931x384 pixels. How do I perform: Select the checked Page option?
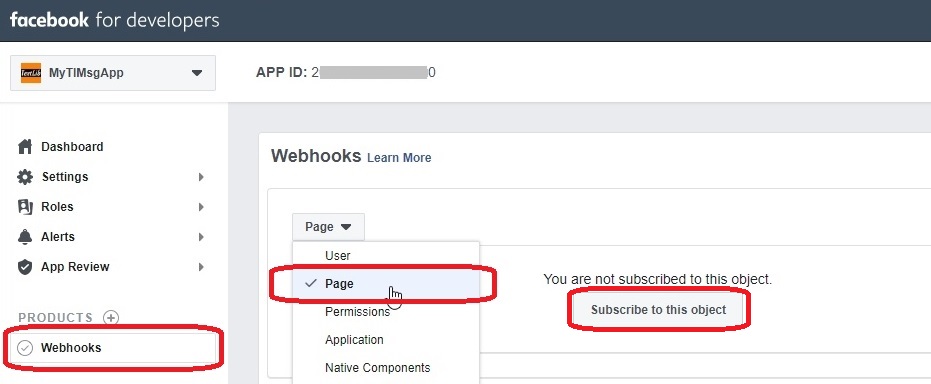click(x=386, y=284)
